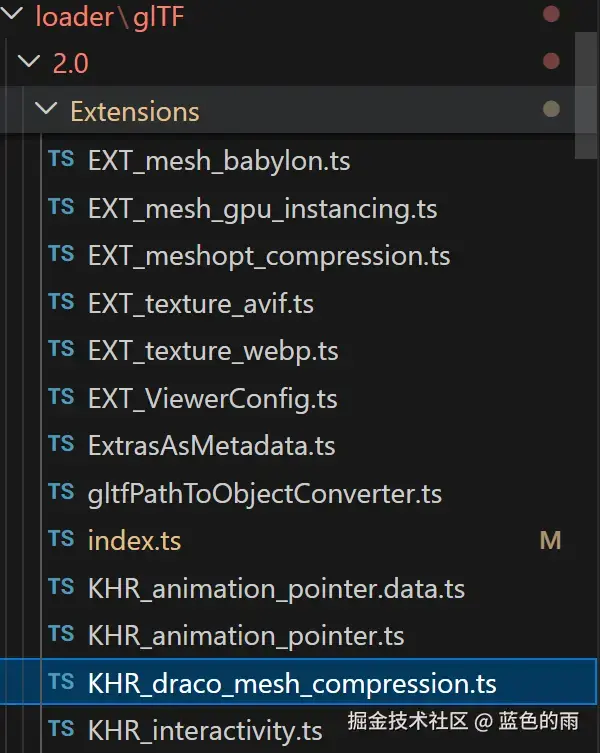Click the TS icon beside EXT_texture_avif.ts

[x=61, y=303]
